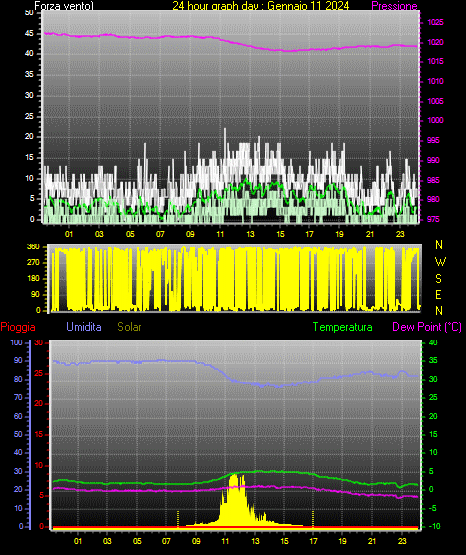Click the green -10 temperature axis value
466x555 pixels.
[435, 526]
